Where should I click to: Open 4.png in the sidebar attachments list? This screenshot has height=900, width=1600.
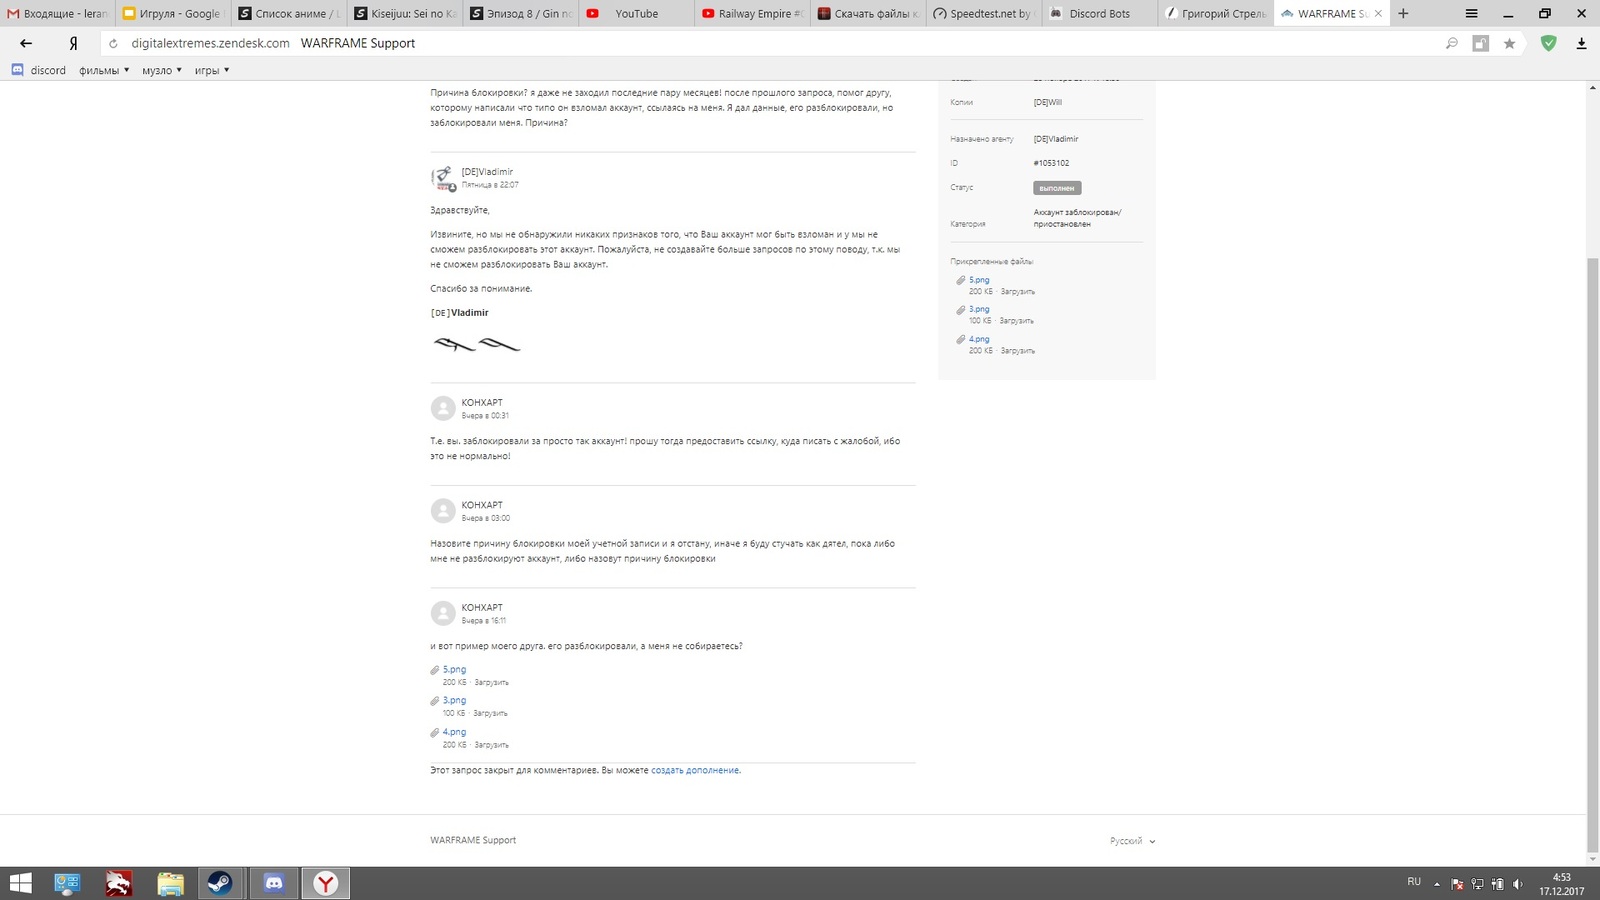tap(979, 339)
